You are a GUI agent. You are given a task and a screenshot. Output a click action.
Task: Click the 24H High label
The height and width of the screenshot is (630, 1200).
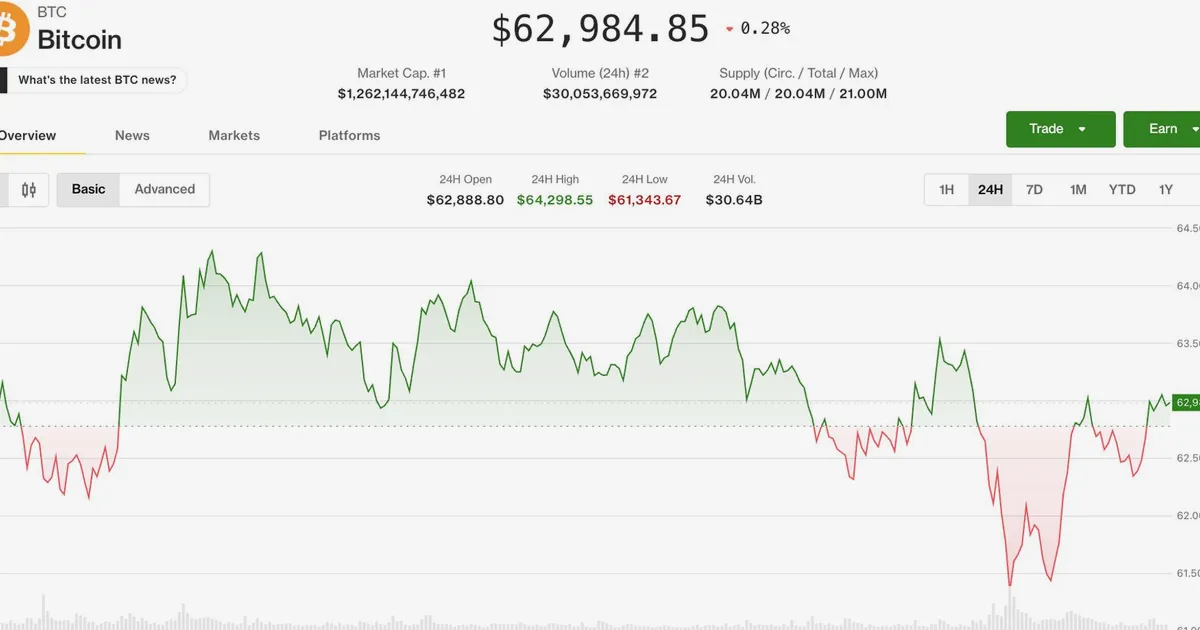pos(555,179)
